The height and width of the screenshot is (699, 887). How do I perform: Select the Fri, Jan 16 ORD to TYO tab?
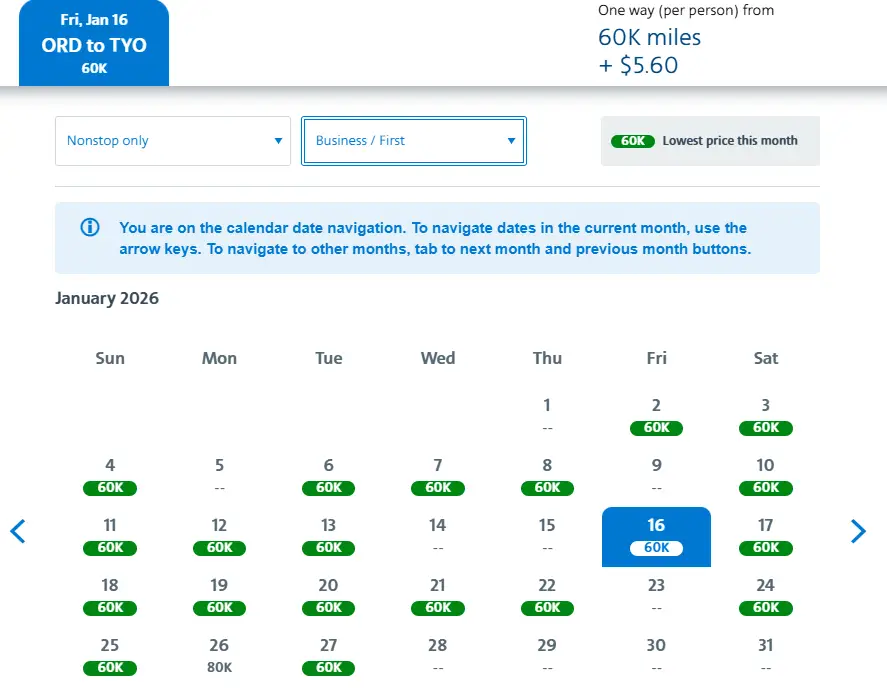pyautogui.click(x=94, y=44)
